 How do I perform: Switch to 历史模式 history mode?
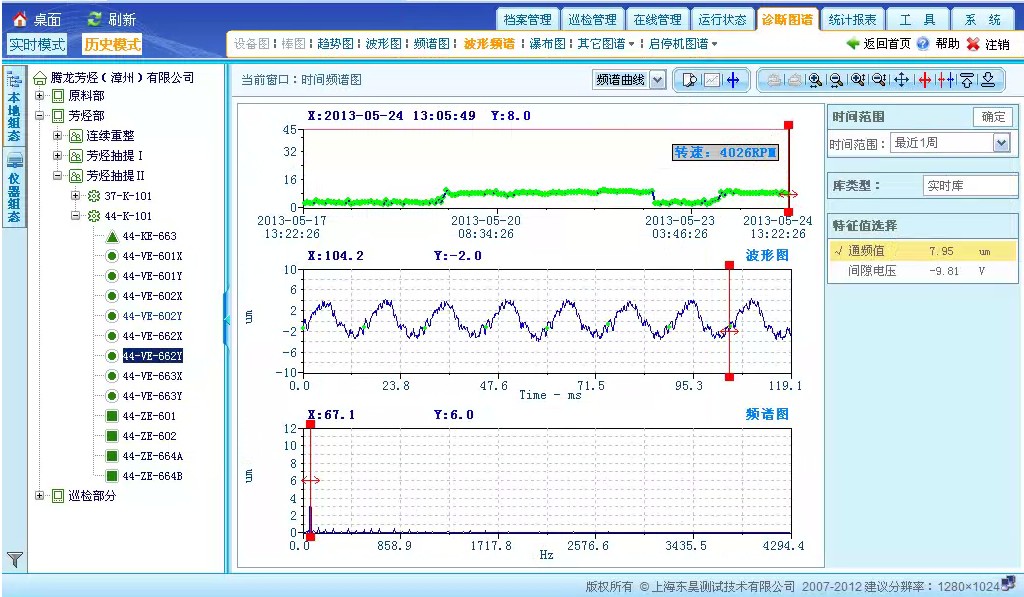coord(112,45)
